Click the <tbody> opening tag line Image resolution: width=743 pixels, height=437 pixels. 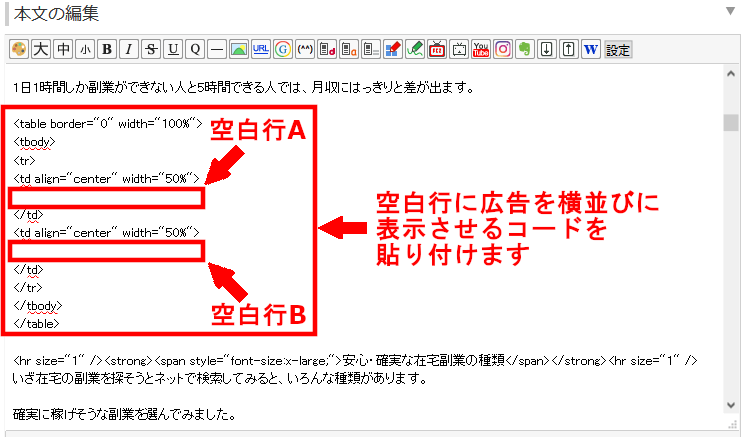coord(35,142)
